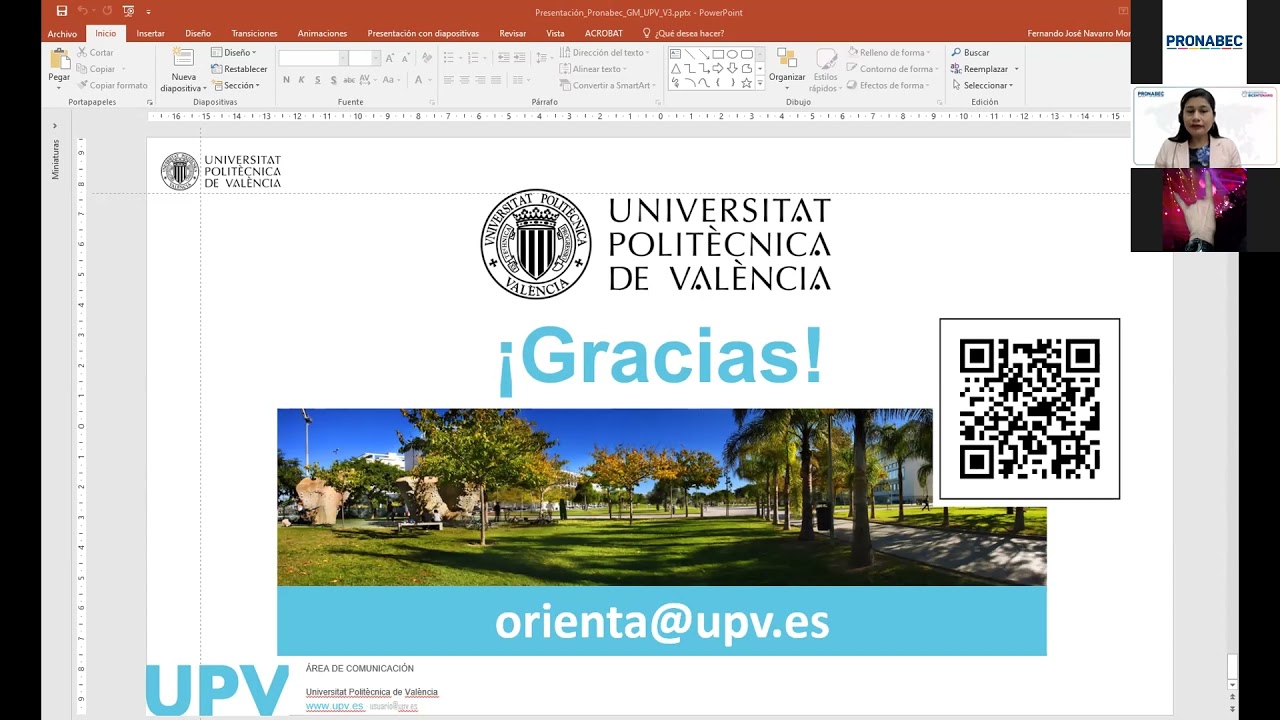Add a Nueva diapositiva
The width and height of the screenshot is (1280, 720).
pos(183,70)
